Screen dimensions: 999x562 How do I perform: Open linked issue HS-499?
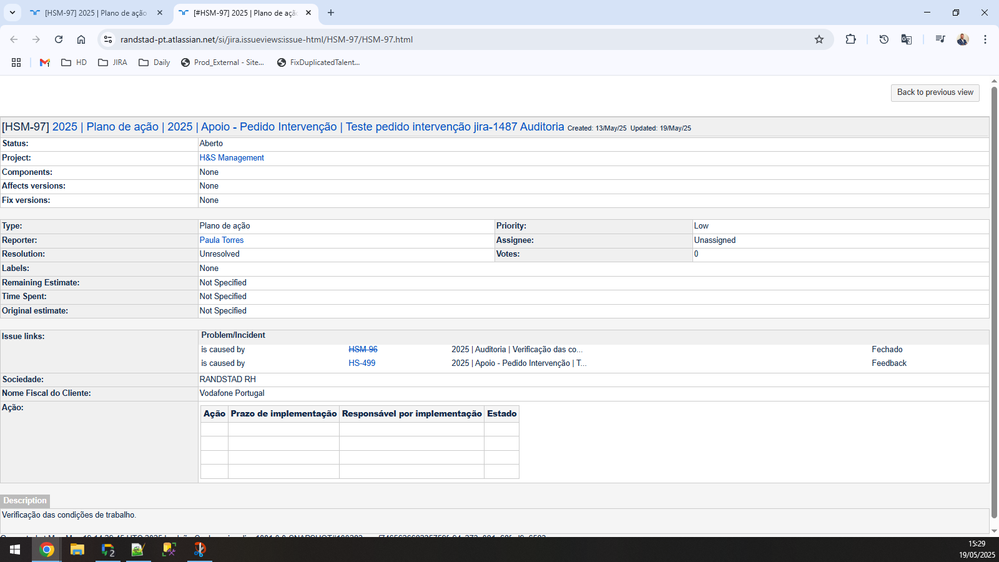click(361, 363)
